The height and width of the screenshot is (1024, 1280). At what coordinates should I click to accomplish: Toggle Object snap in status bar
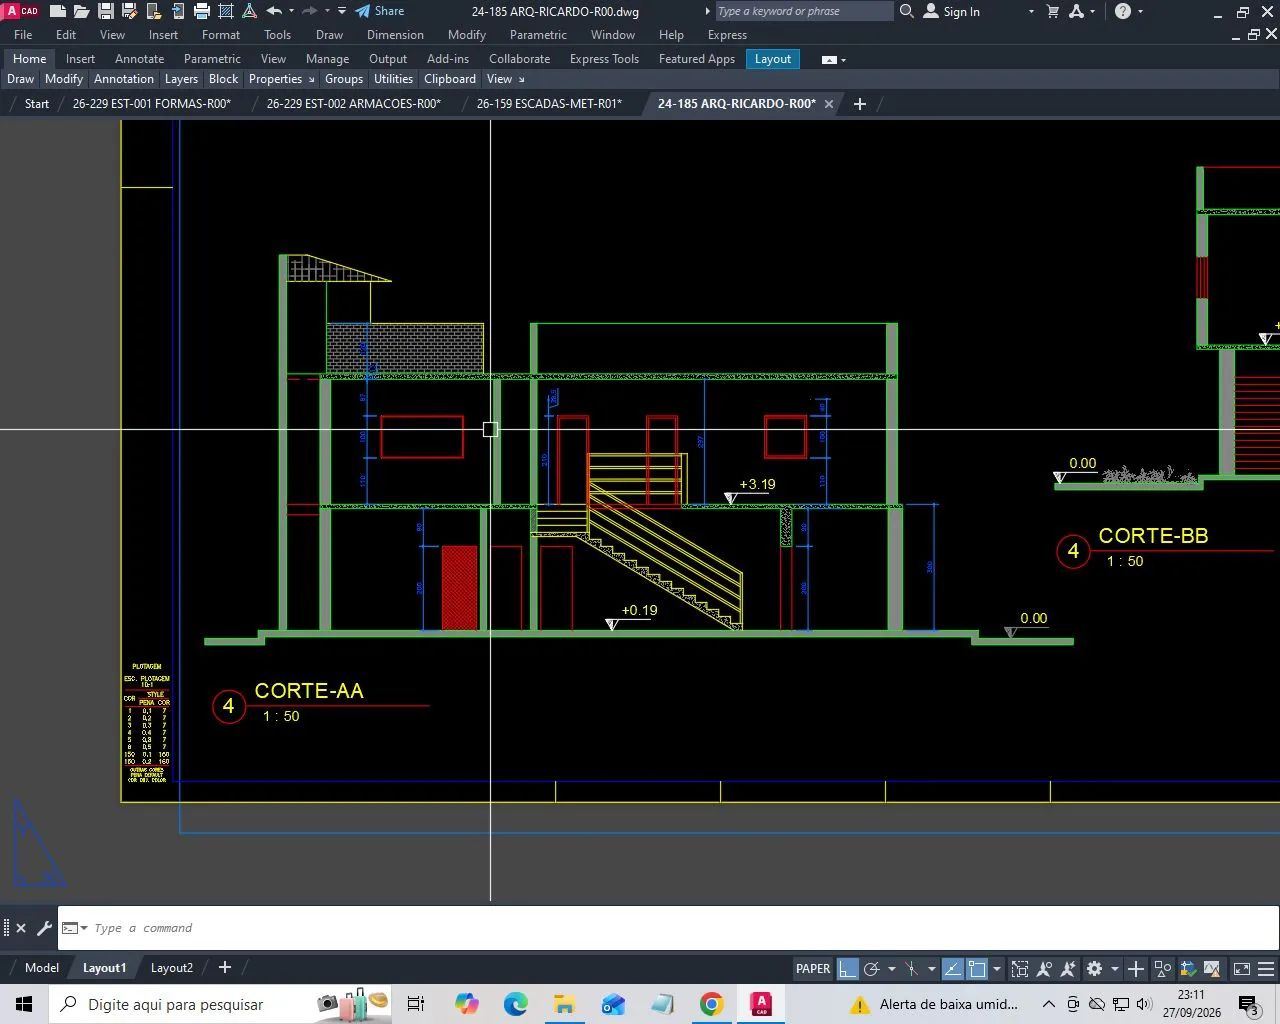[x=977, y=968]
